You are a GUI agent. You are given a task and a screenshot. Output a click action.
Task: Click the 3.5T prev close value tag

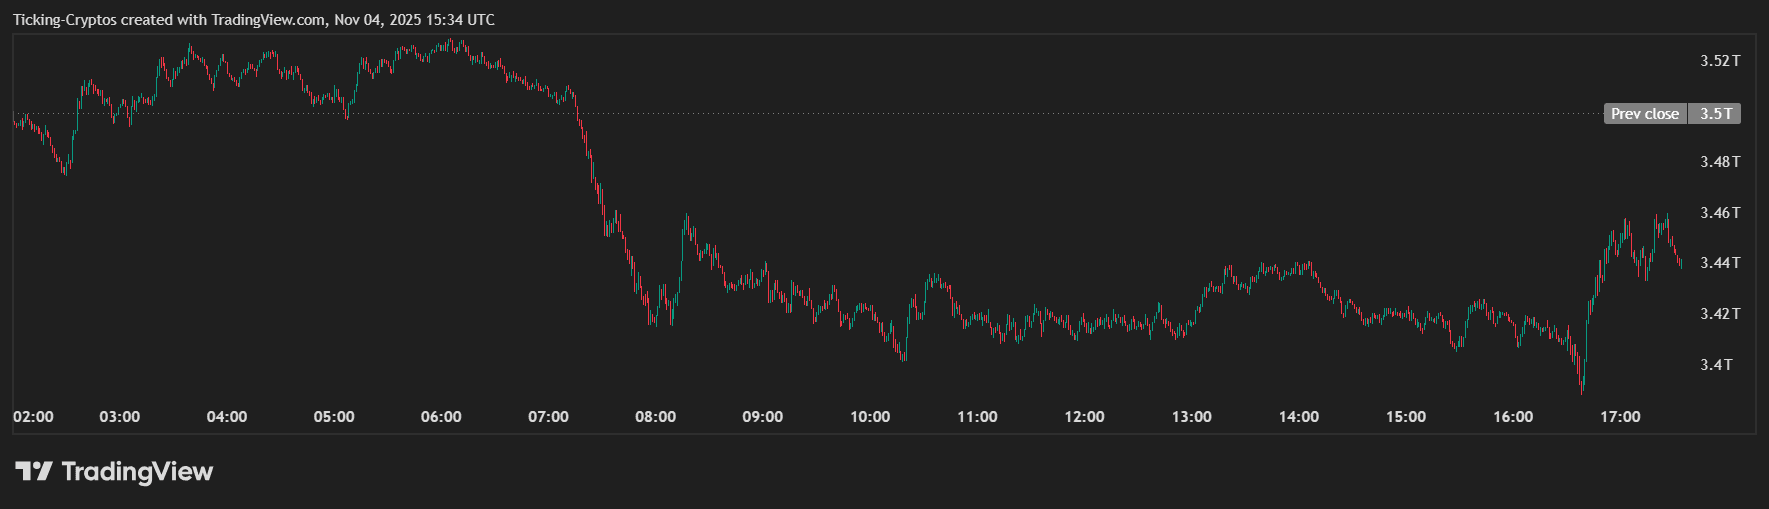[x=1715, y=114]
